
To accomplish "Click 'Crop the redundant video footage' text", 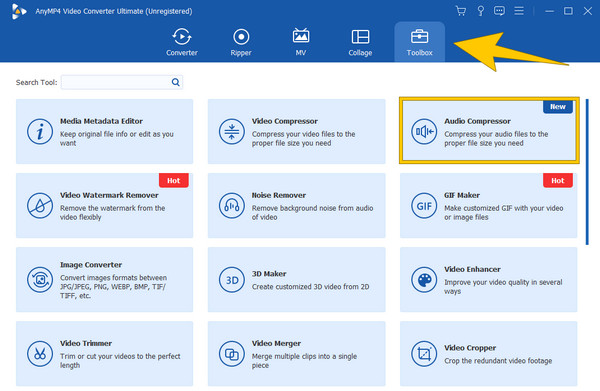I will (x=498, y=361).
